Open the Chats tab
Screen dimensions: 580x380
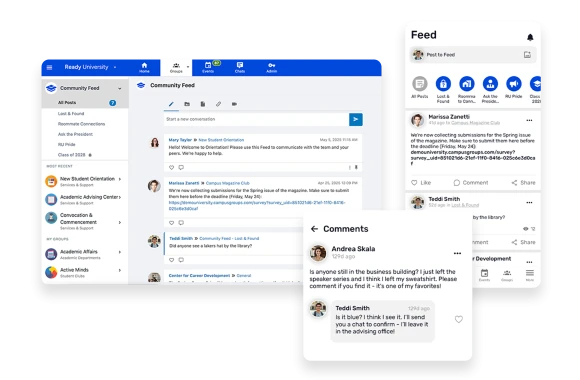pos(240,67)
